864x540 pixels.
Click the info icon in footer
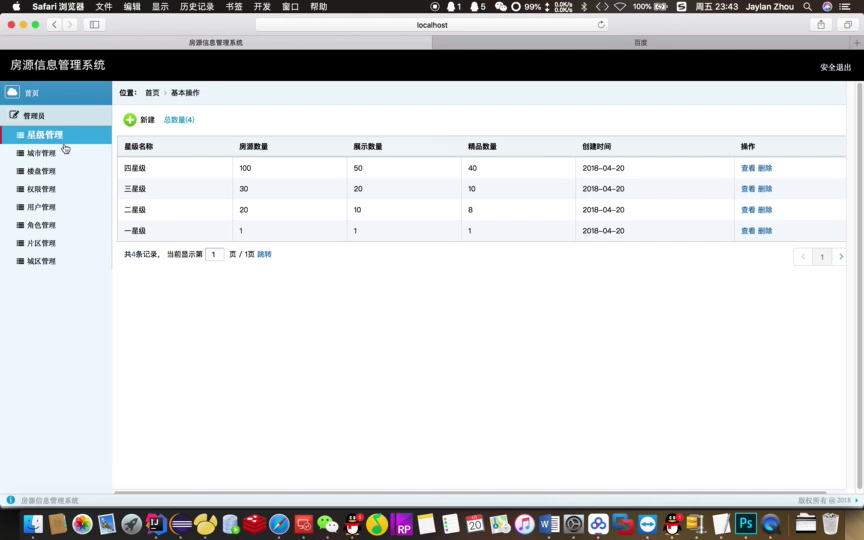click(10, 500)
